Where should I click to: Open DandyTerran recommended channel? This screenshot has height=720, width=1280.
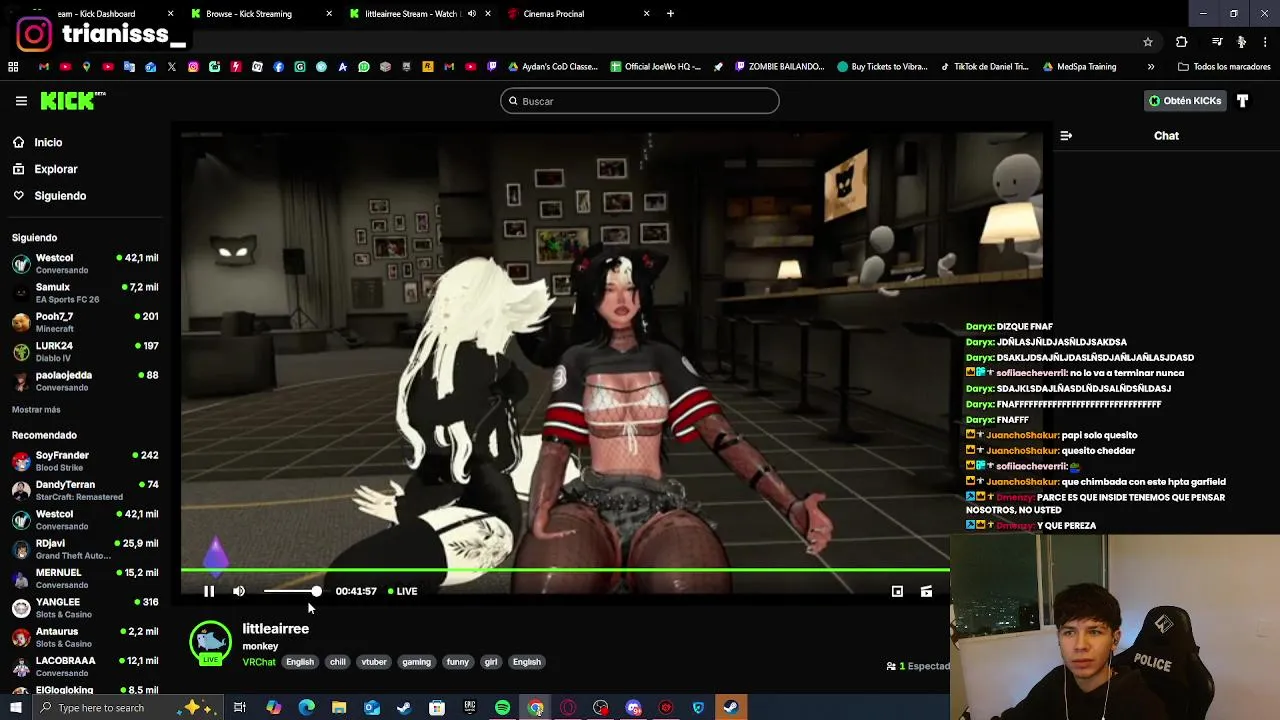tap(85, 490)
